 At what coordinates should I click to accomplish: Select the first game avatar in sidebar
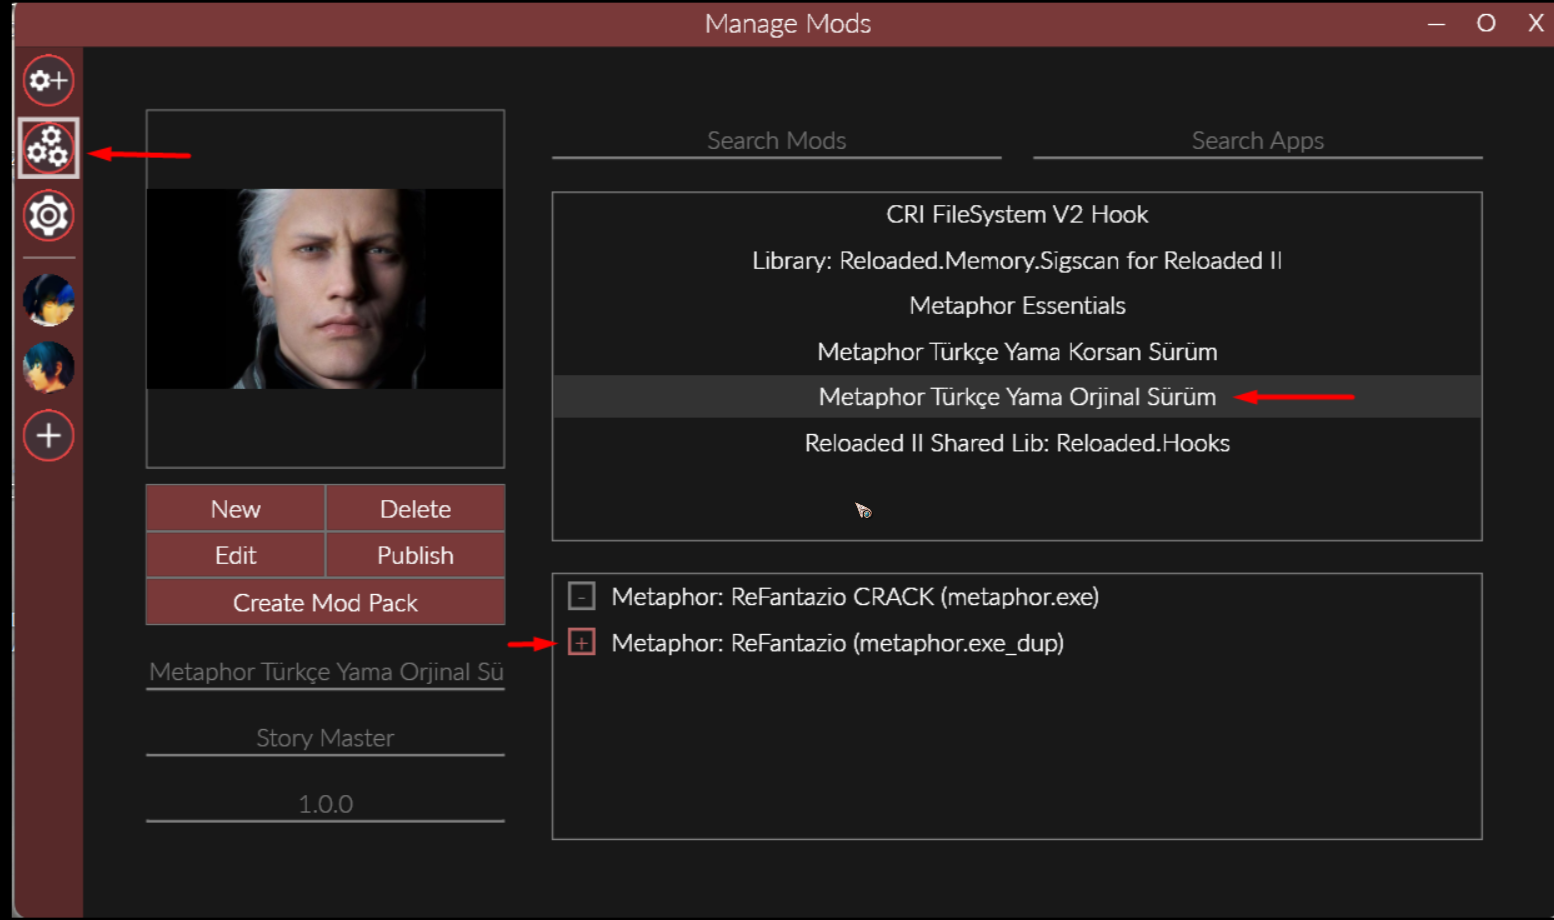(x=48, y=300)
